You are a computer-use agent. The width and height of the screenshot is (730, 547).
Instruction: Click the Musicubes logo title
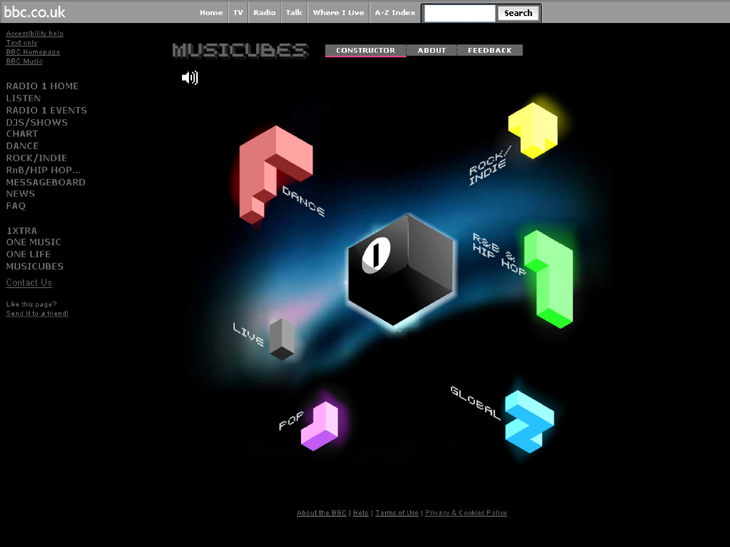pos(240,50)
